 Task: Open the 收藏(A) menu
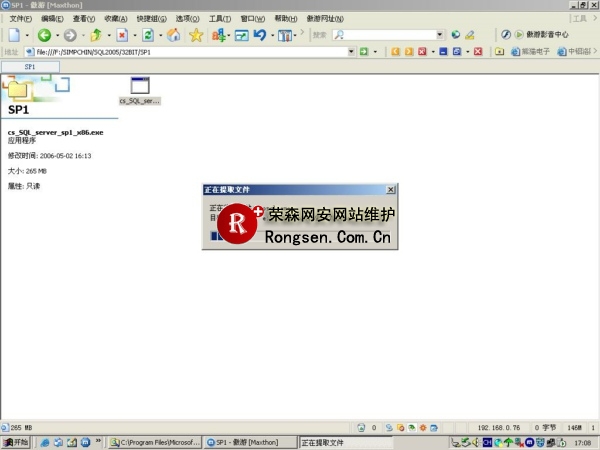(x=117, y=19)
